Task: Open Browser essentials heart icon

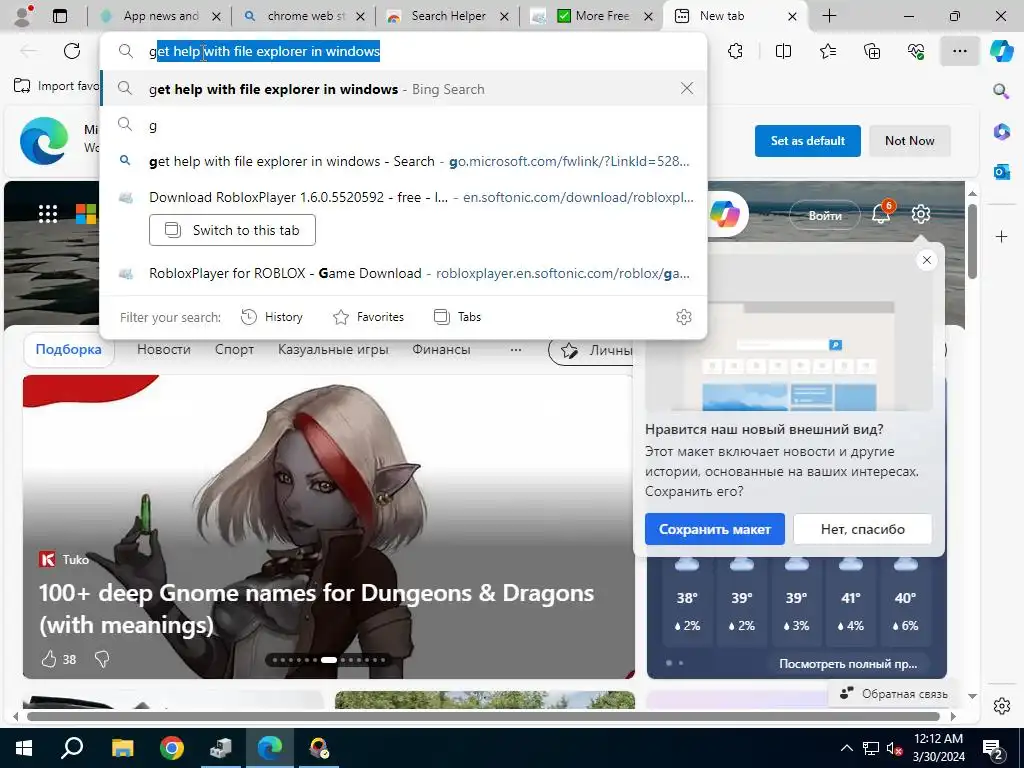Action: [x=916, y=51]
